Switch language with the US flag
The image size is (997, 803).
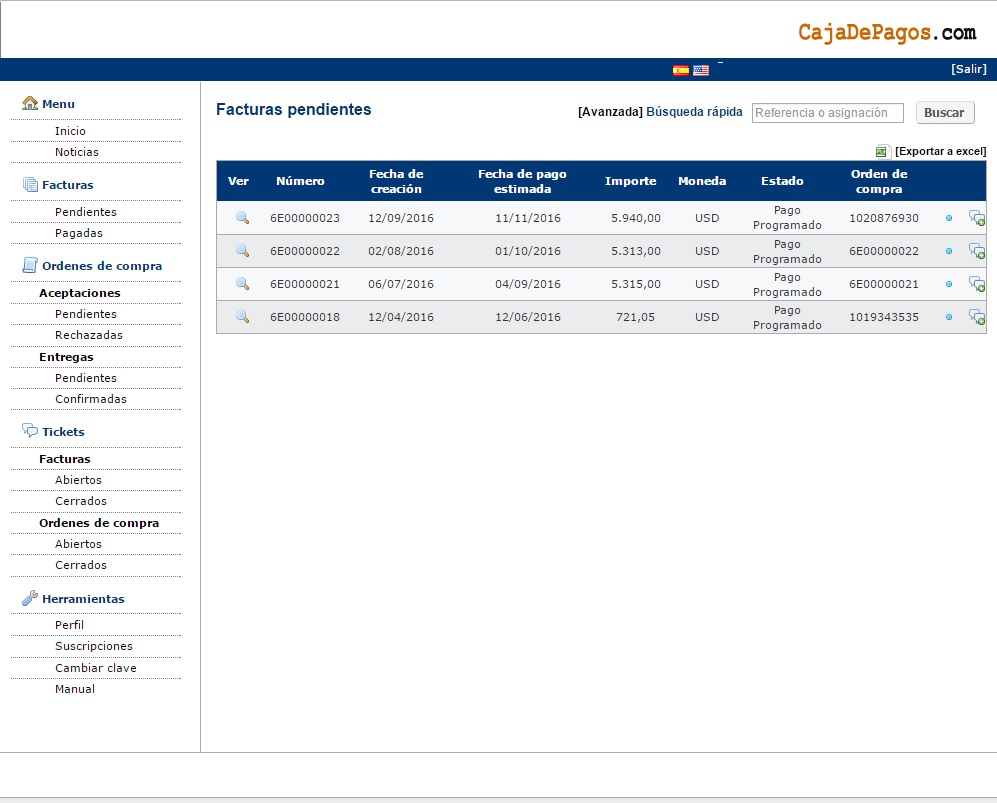[701, 70]
